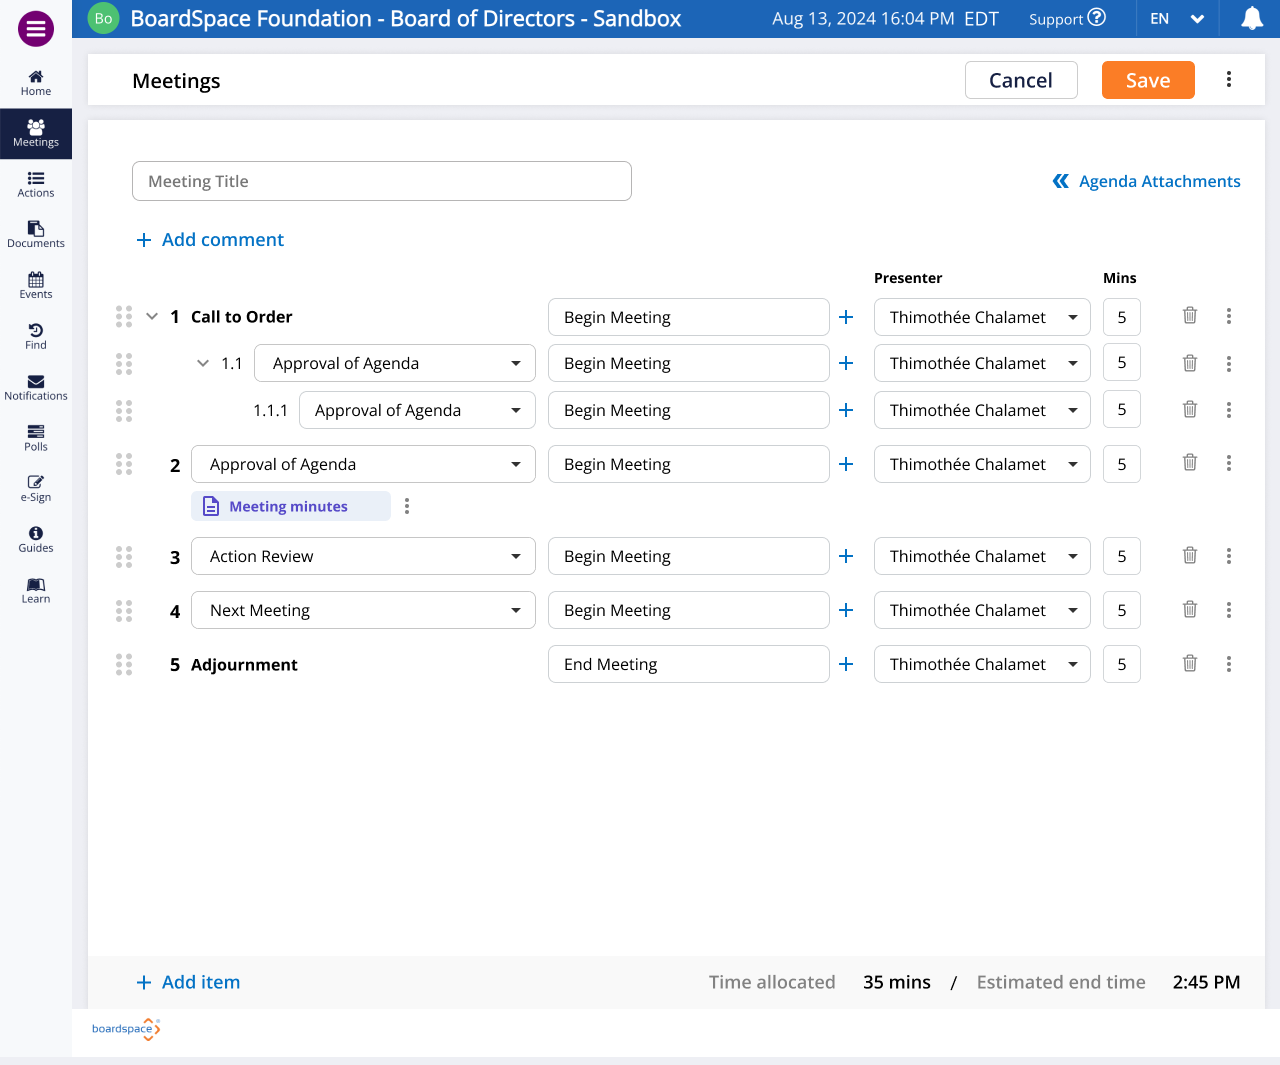Open the Agenda Attachments link

[x=1146, y=181]
